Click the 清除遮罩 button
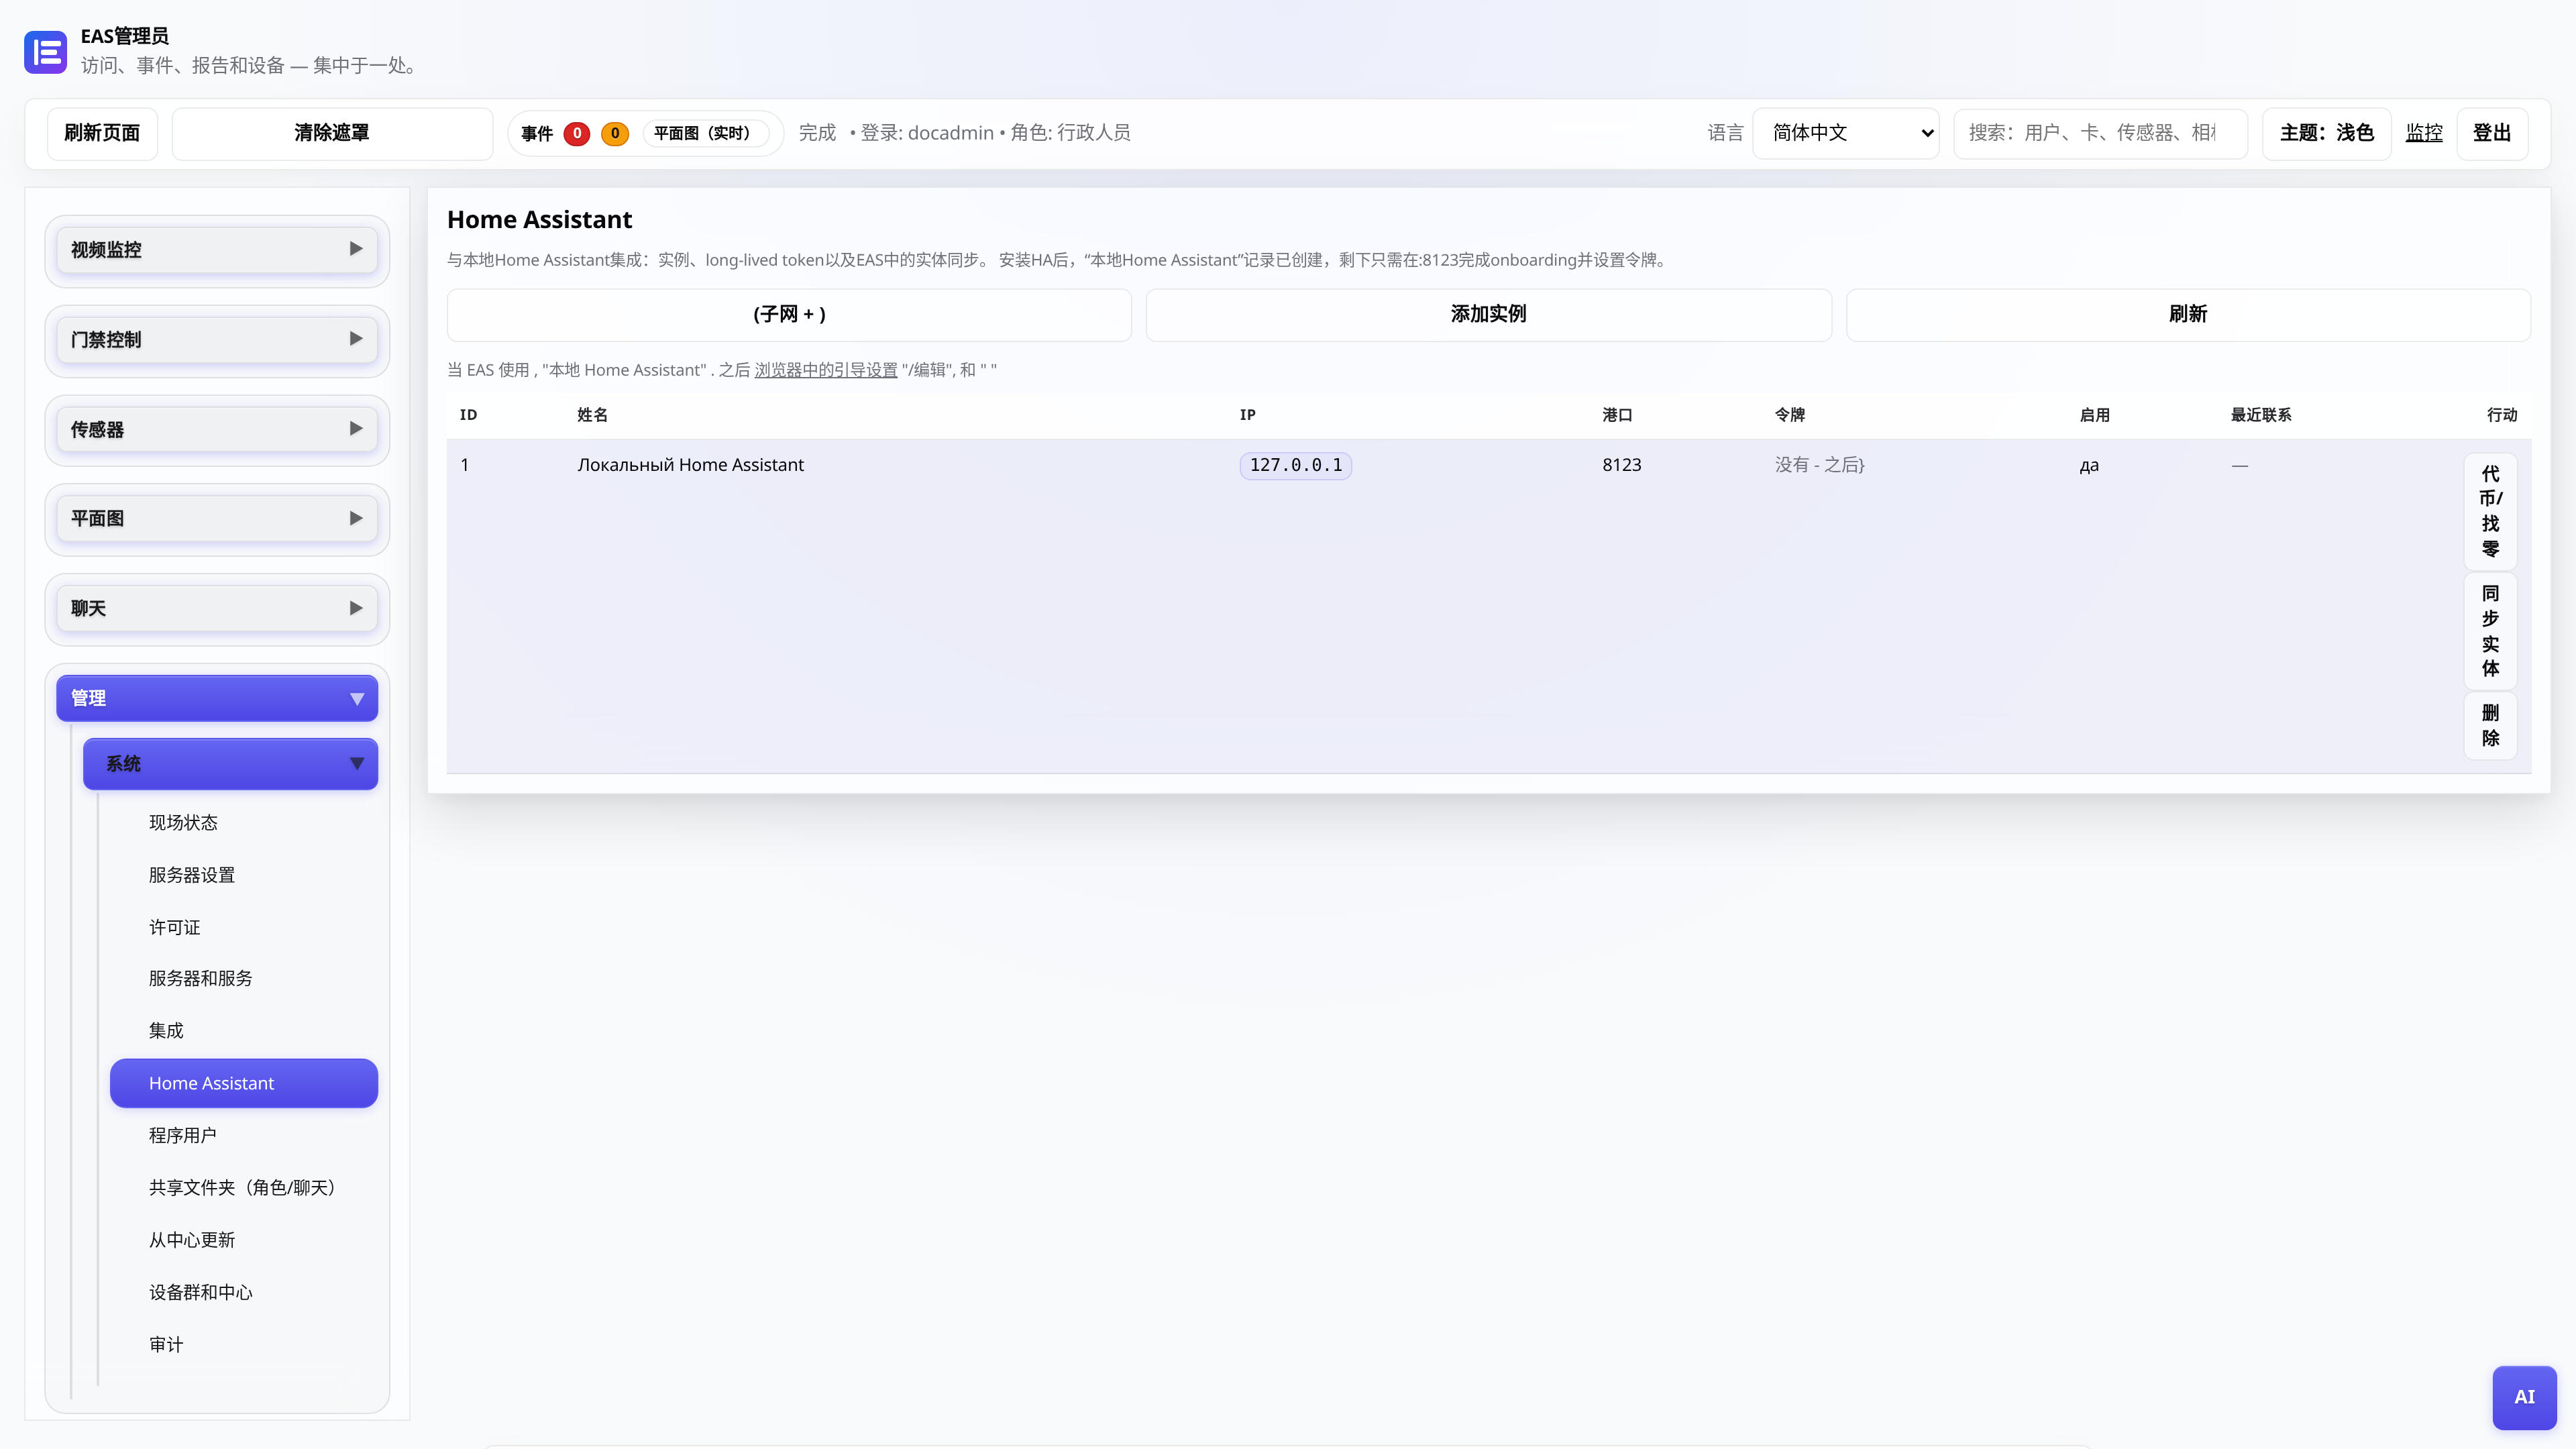The width and height of the screenshot is (2576, 1449). pyautogui.click(x=332, y=133)
